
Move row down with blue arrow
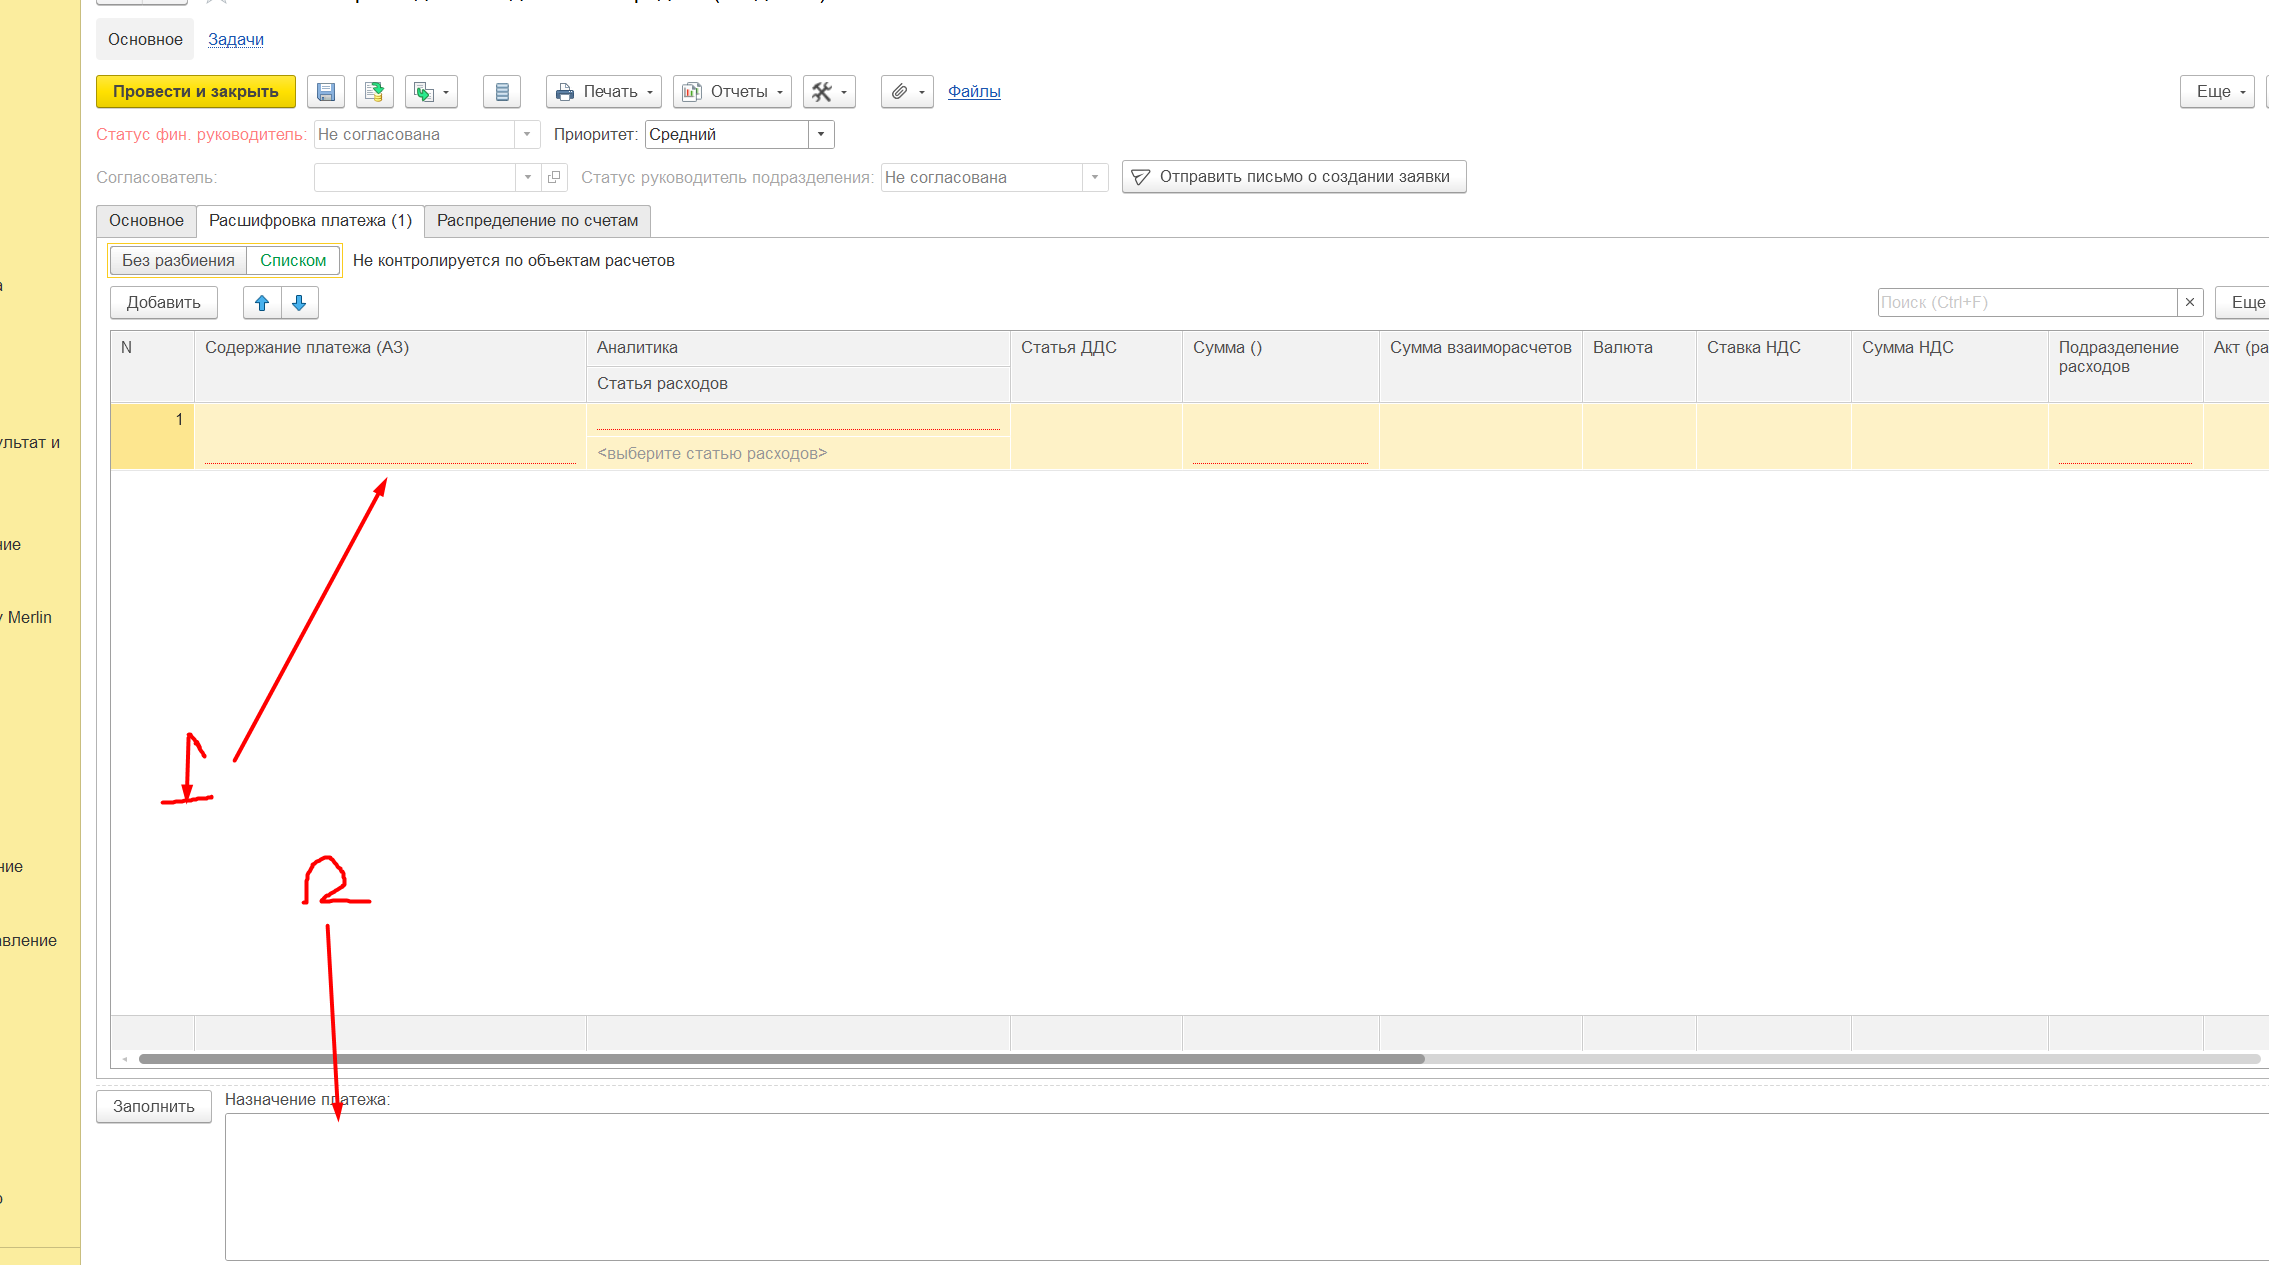299,303
